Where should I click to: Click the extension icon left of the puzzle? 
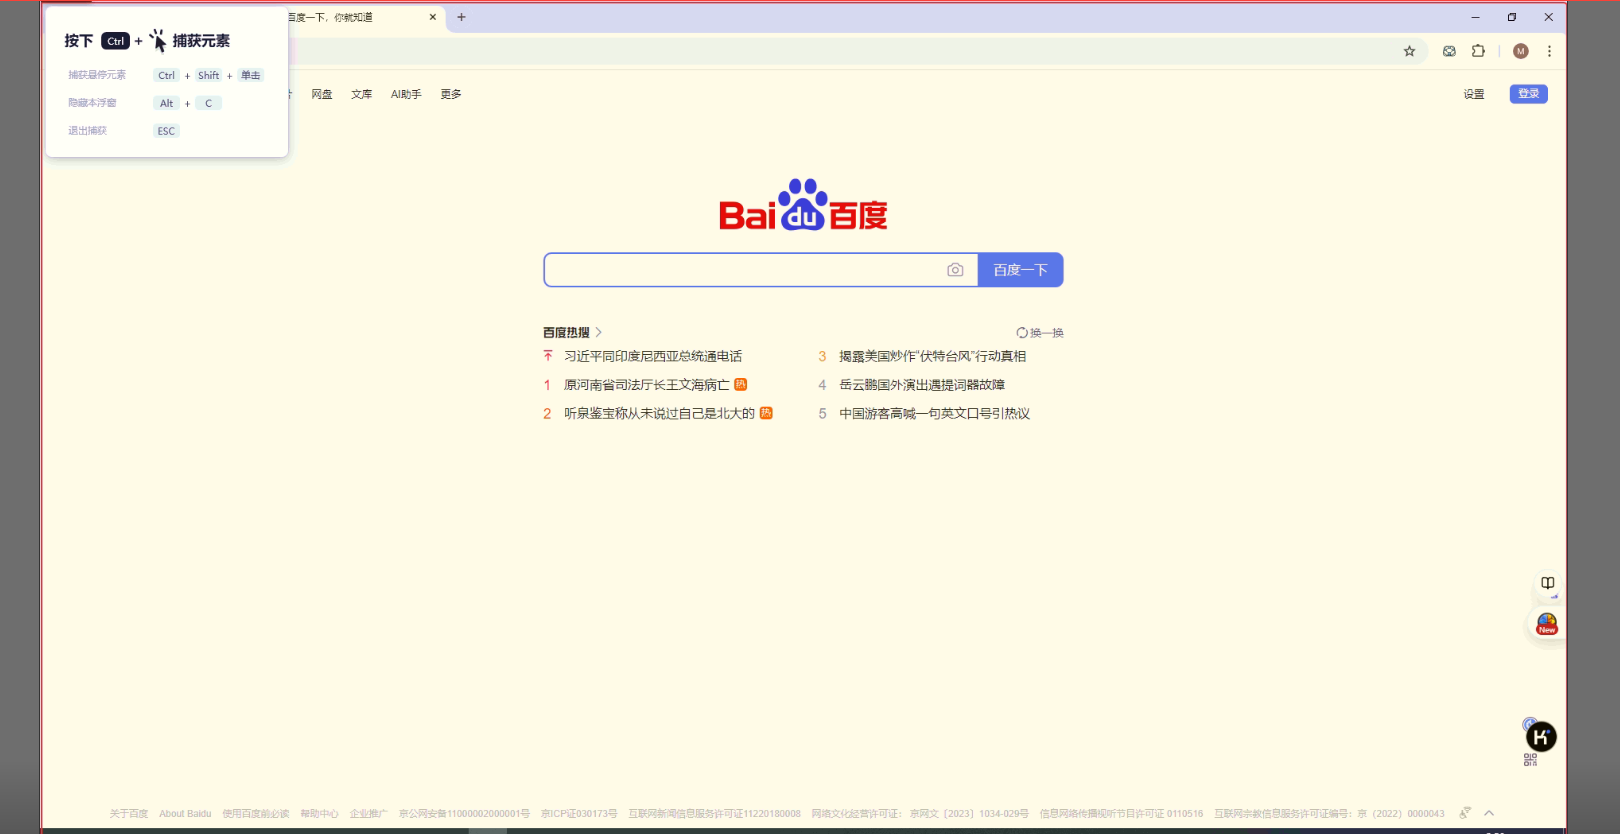pos(1449,51)
